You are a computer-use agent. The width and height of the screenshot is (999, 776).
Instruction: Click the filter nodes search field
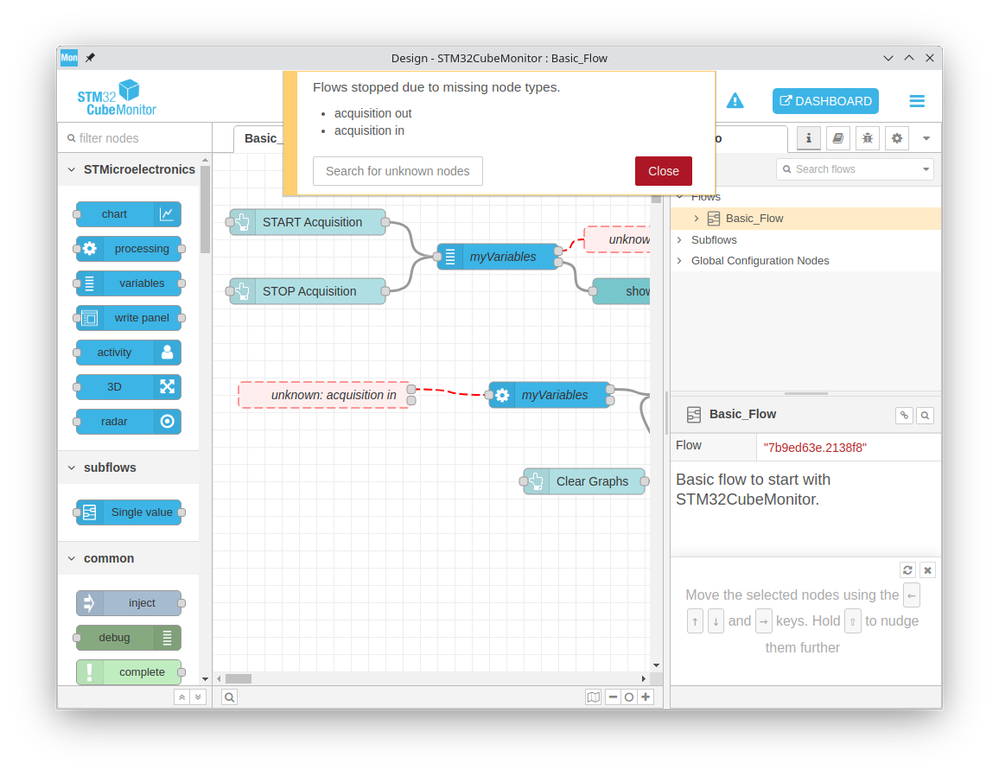pos(135,138)
